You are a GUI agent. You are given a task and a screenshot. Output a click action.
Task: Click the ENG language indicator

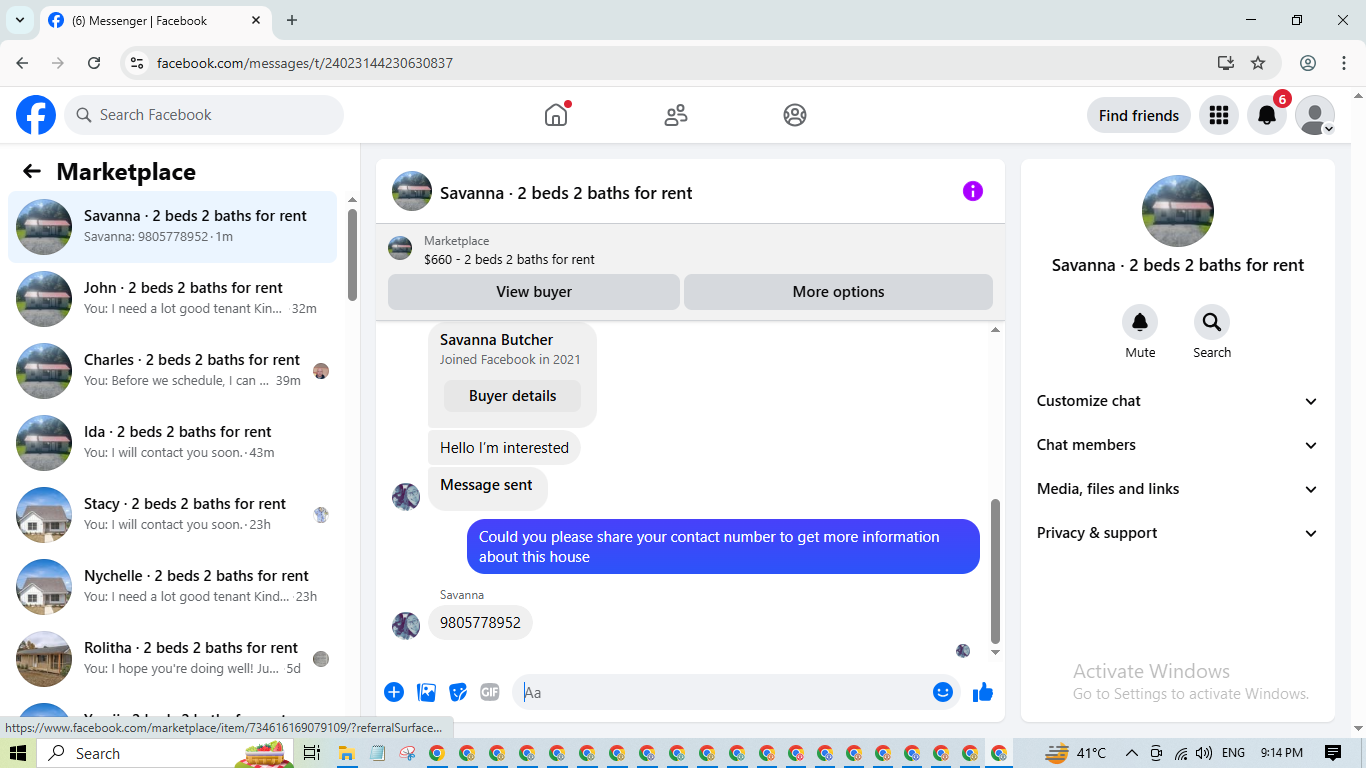point(1234,753)
